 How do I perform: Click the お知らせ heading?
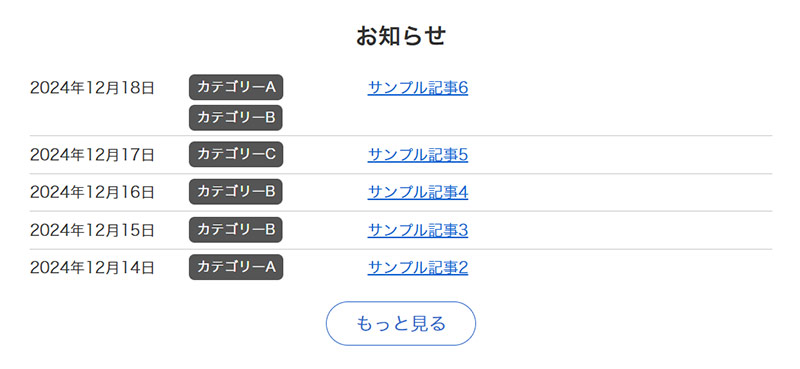pos(401,36)
